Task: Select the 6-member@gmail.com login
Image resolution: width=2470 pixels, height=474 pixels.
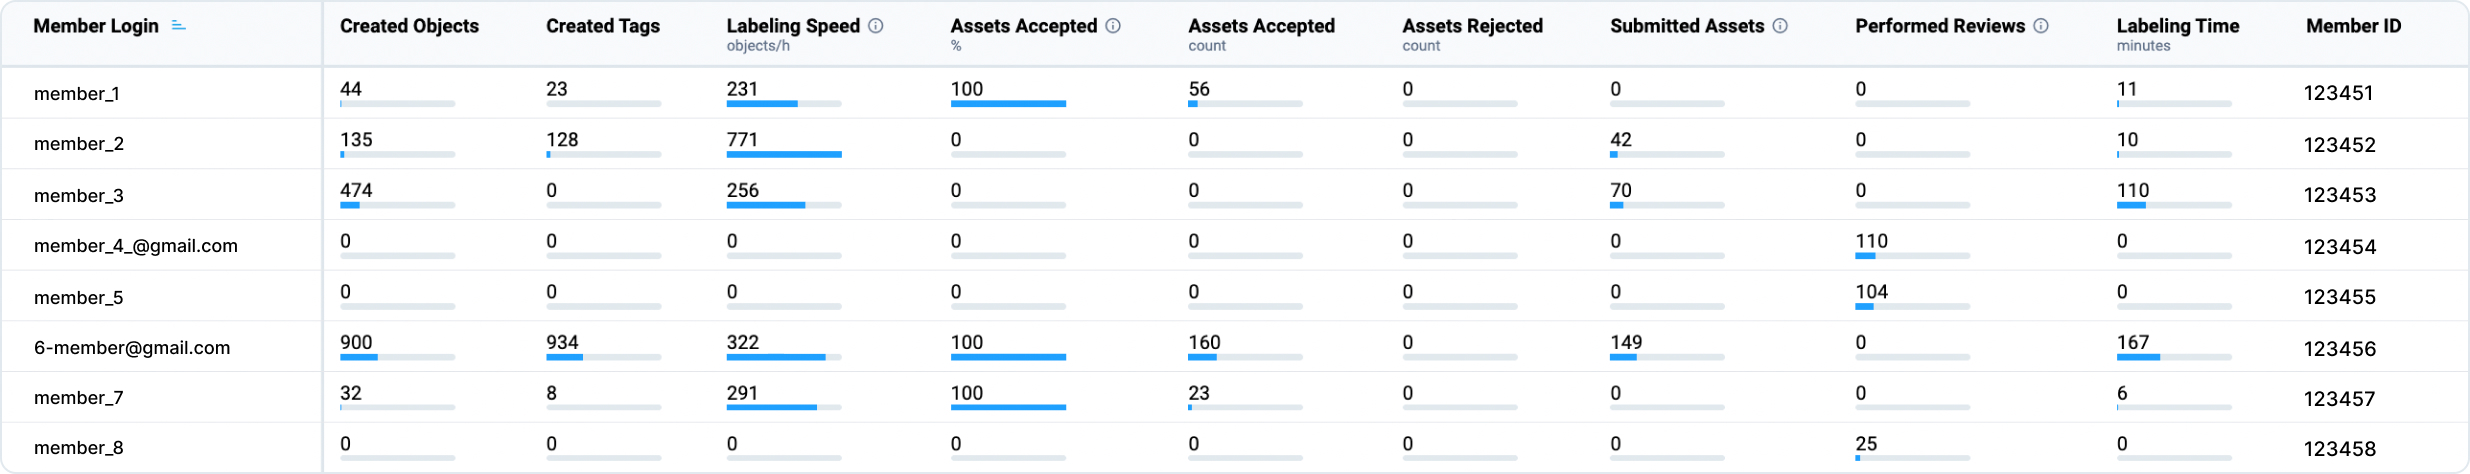Action: point(132,348)
